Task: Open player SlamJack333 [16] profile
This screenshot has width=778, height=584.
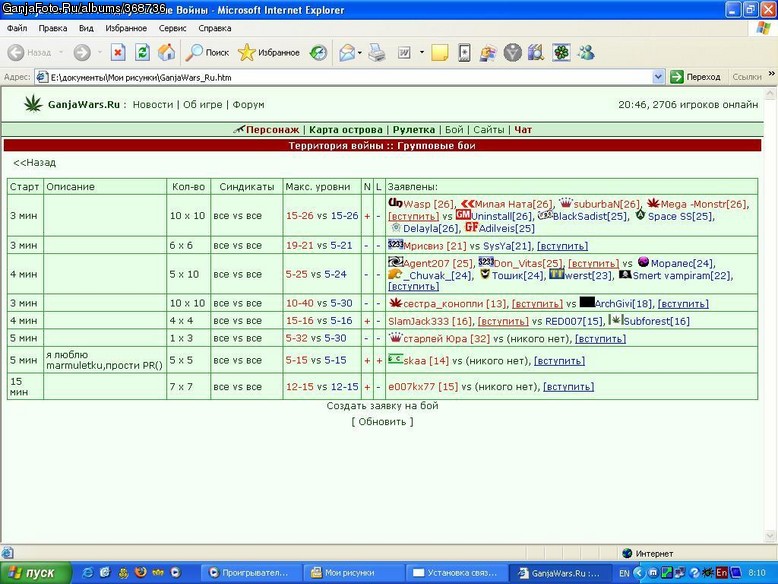Action: 430,321
